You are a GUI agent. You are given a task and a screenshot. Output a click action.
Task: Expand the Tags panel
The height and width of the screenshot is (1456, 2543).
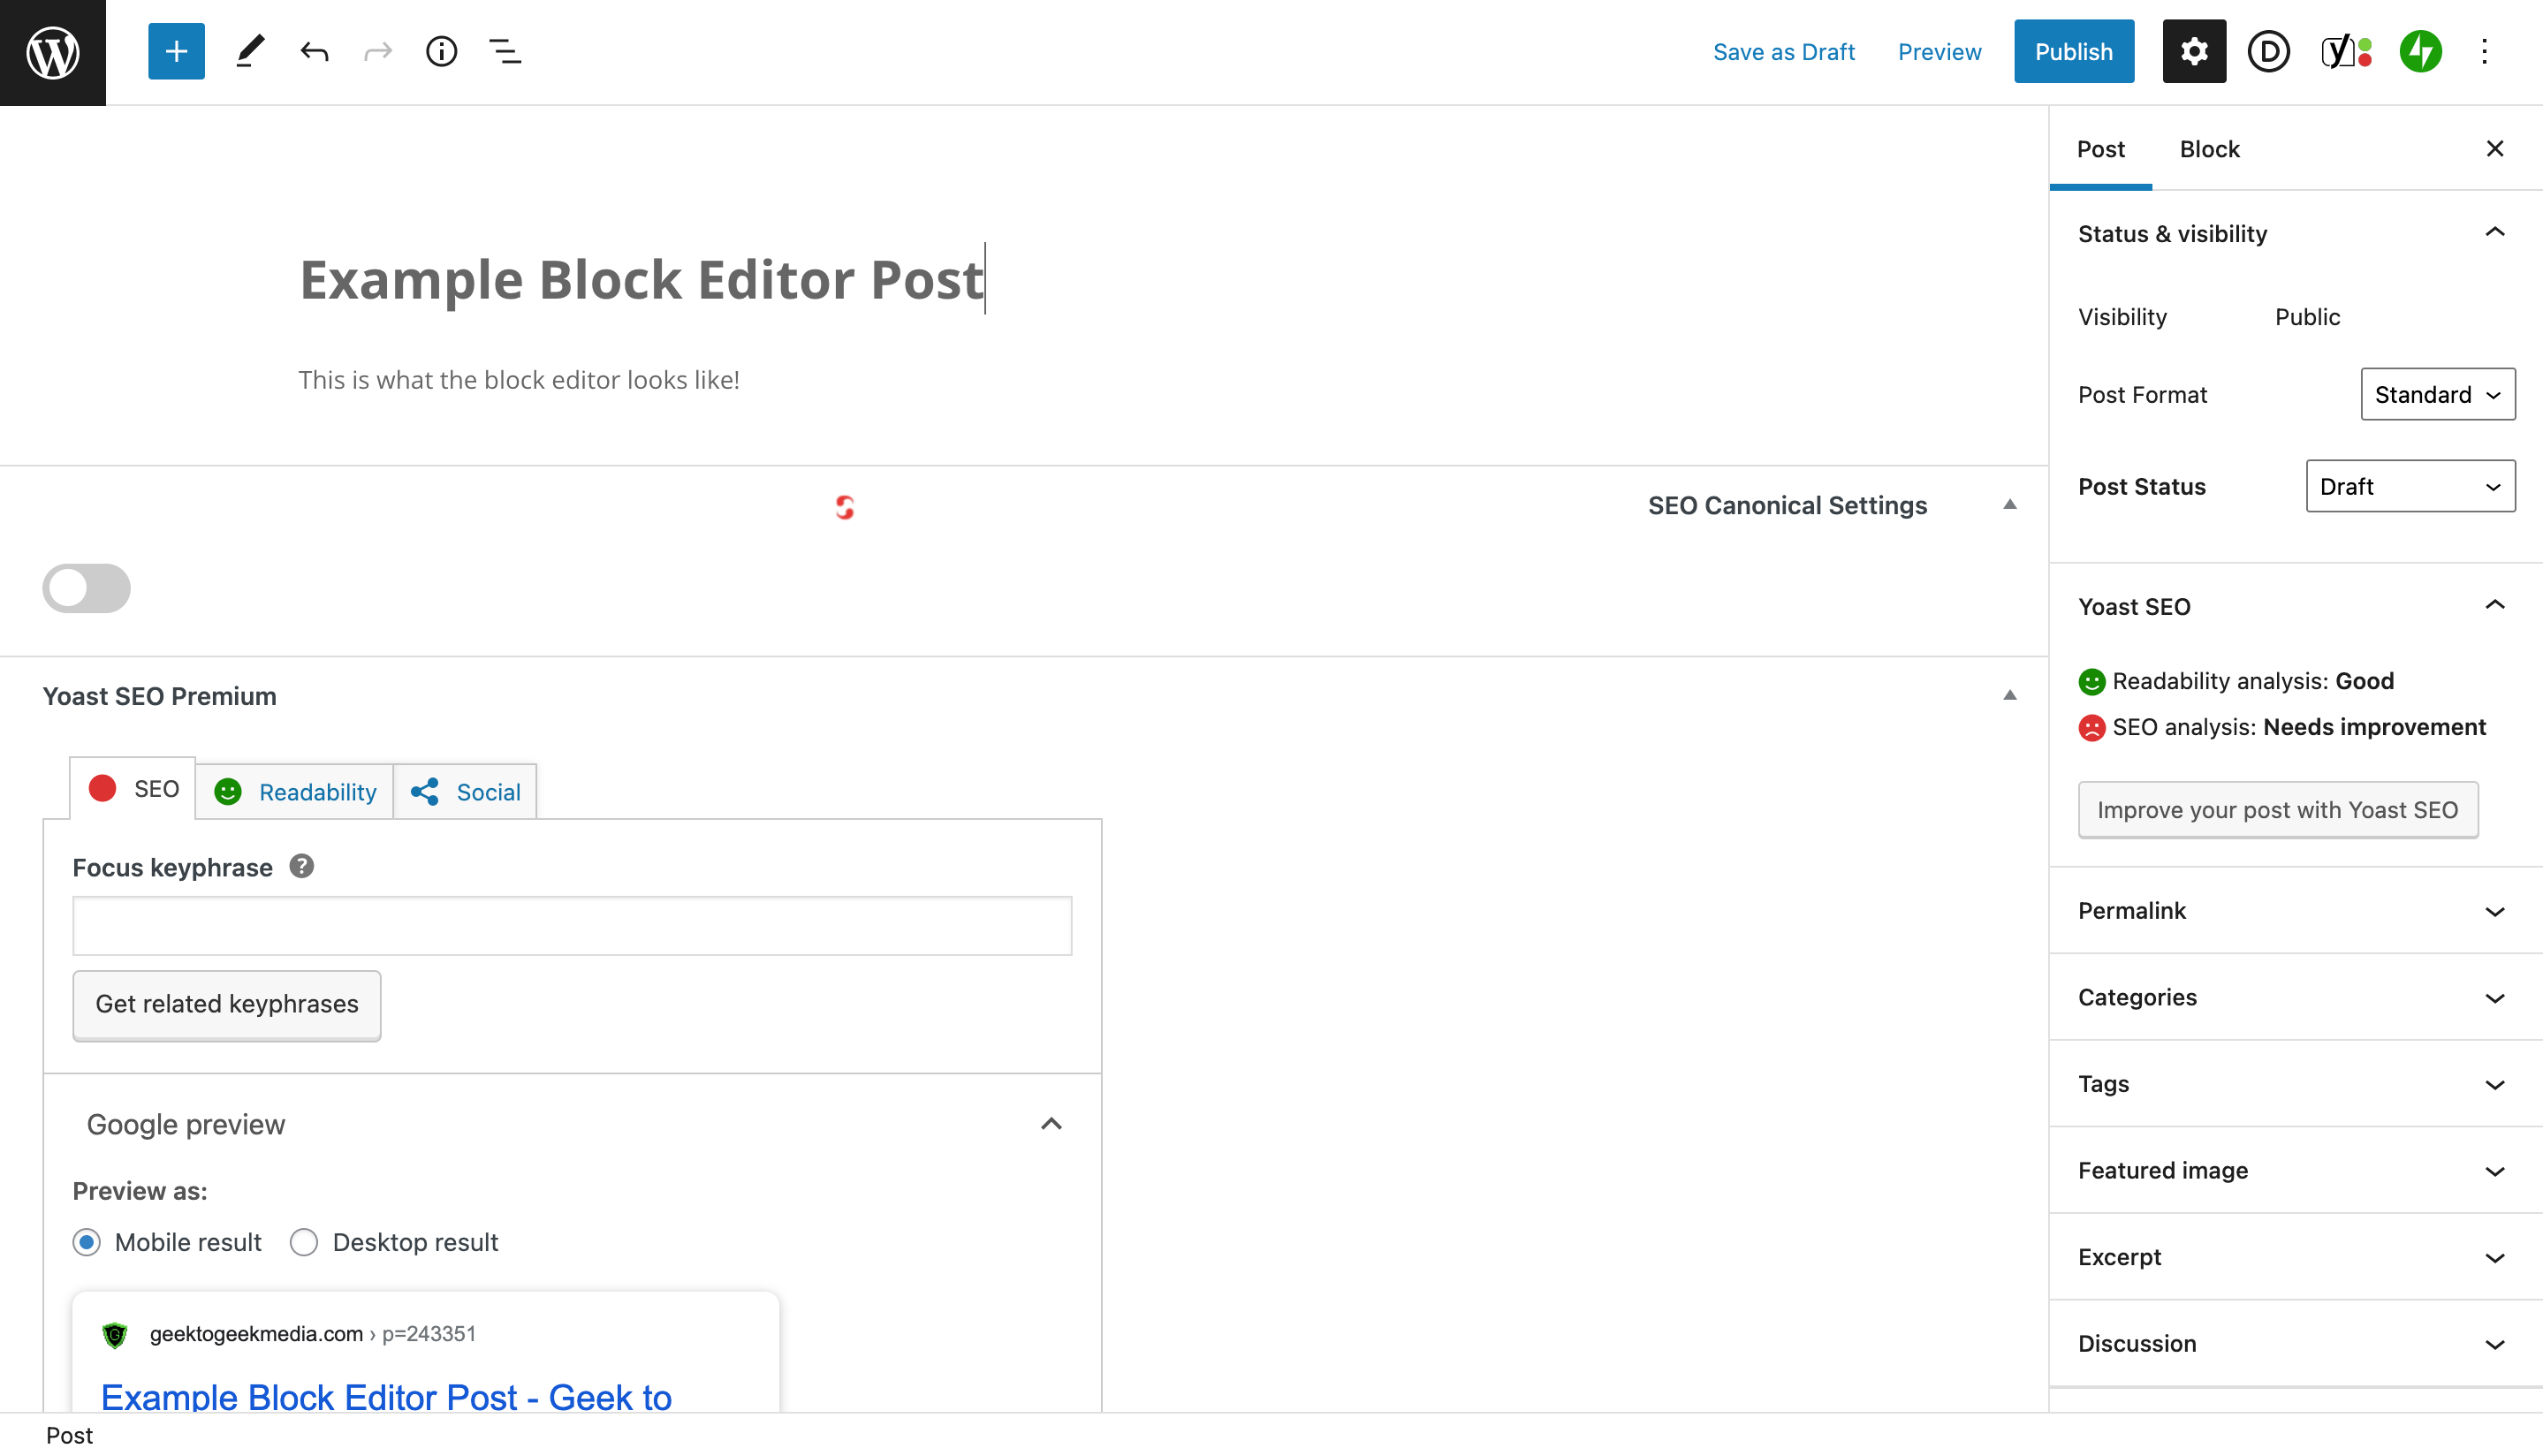click(2295, 1084)
